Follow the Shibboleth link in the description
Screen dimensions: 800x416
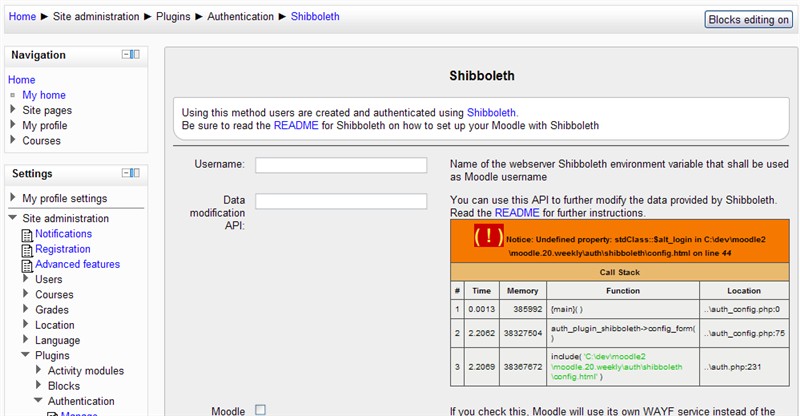click(x=491, y=112)
